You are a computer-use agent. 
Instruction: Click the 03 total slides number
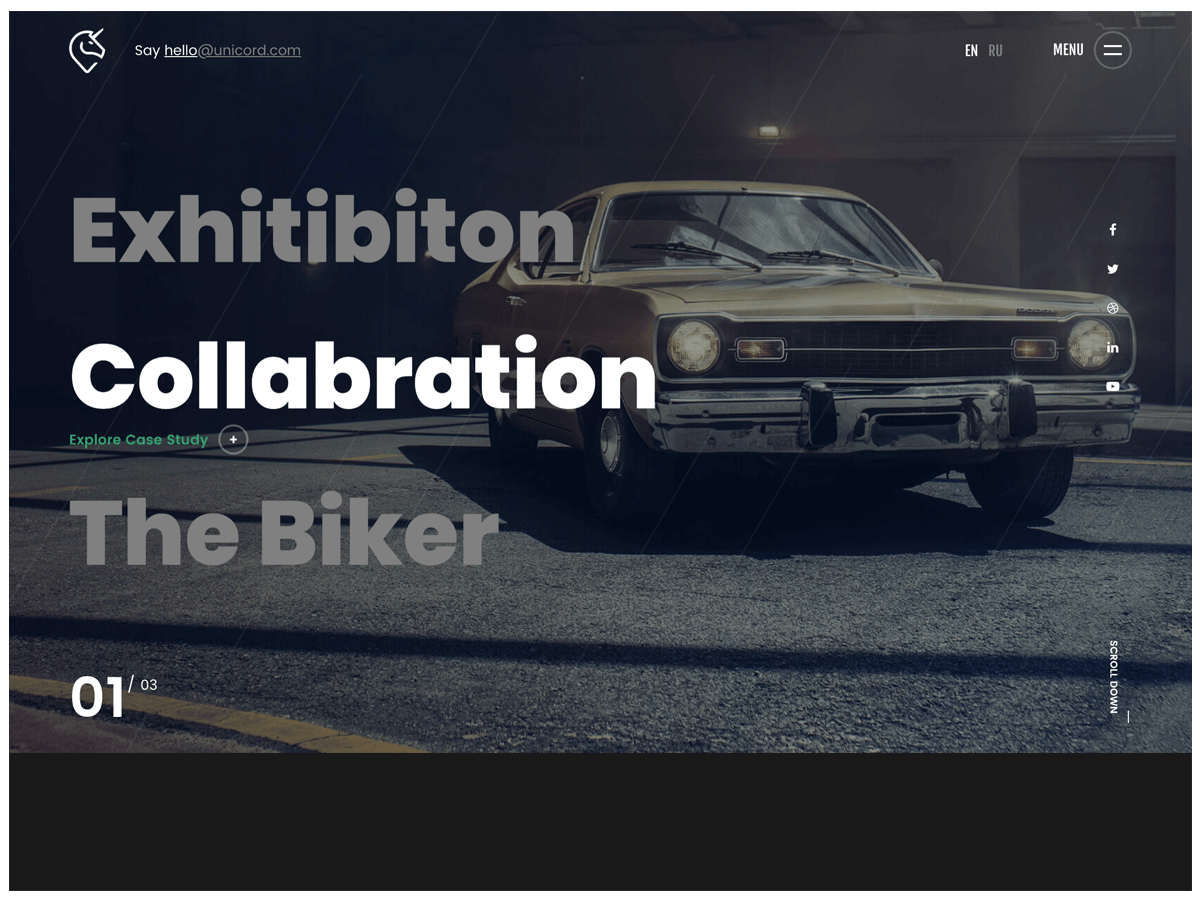tap(149, 685)
